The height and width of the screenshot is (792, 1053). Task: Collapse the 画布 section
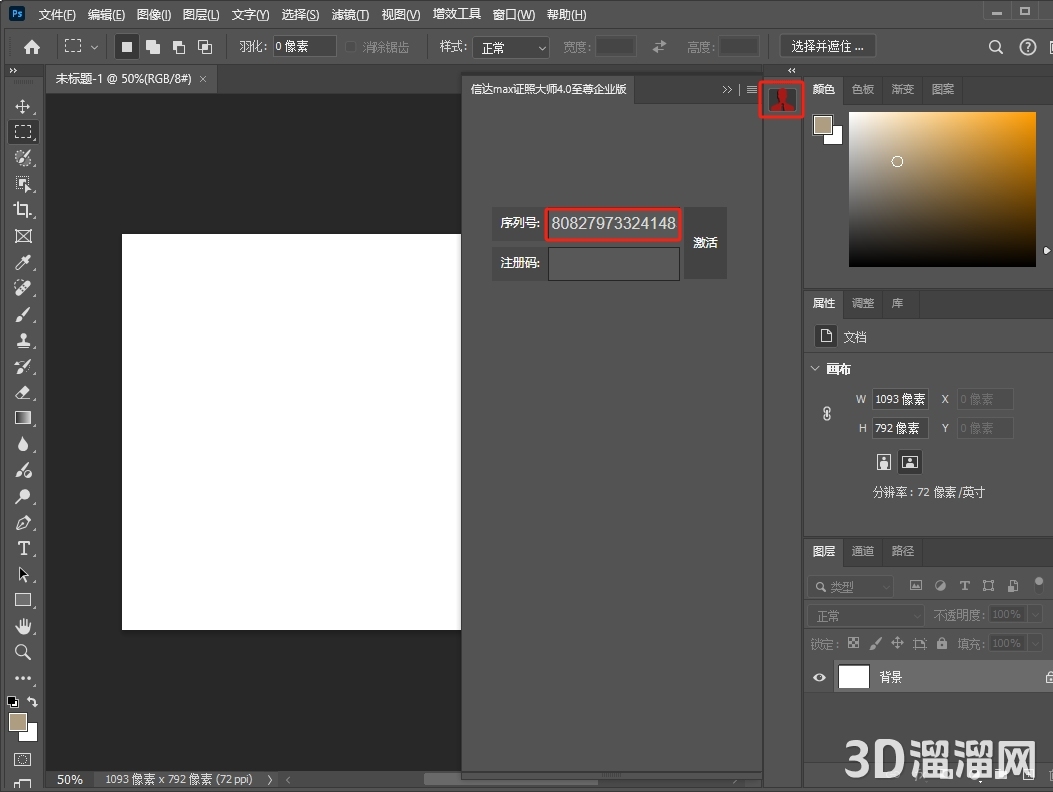[814, 369]
